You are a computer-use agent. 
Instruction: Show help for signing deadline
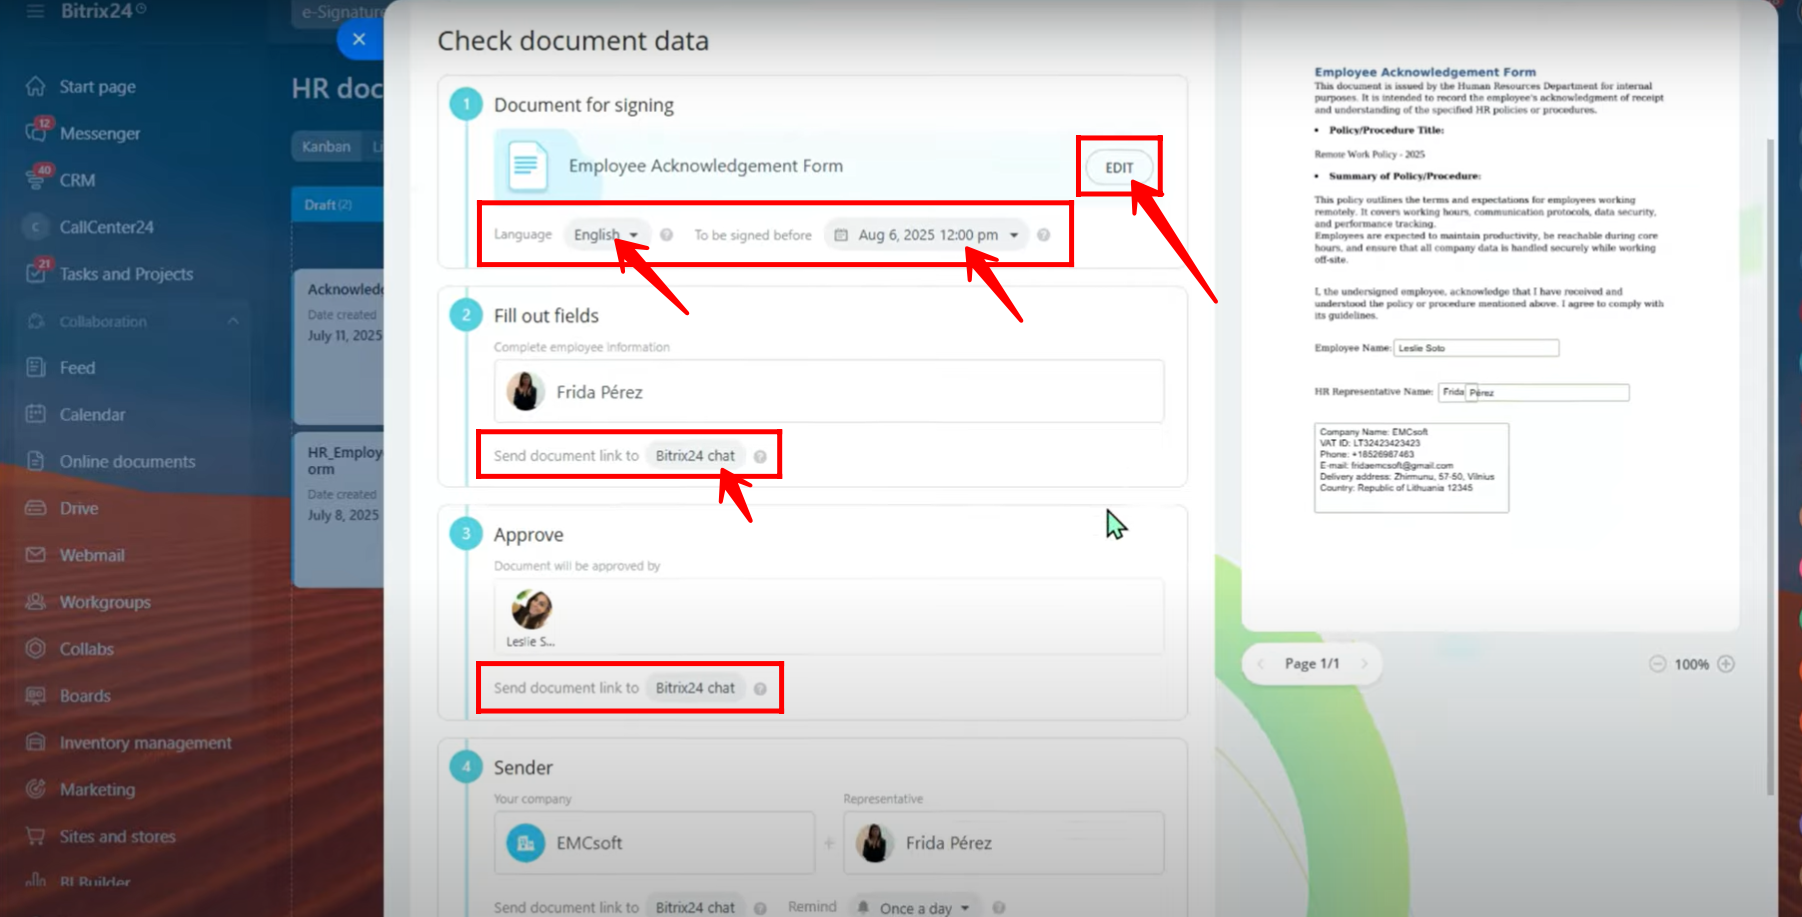tap(1043, 235)
